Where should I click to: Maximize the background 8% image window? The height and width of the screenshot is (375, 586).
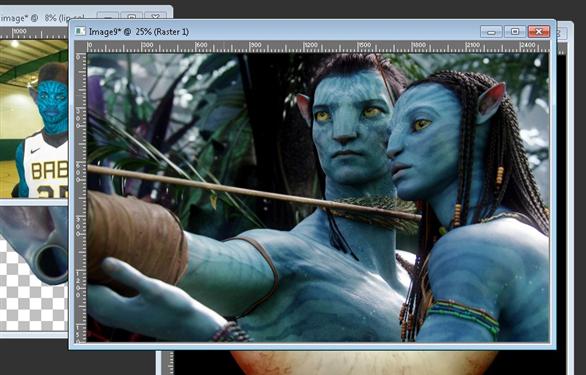pyautogui.click(x=132, y=17)
